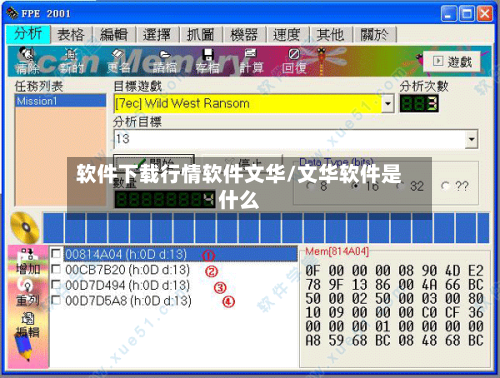Screen dimensions: 500x378
Task: Tick checkbox for address 00D7D5A8
Action: point(56,300)
